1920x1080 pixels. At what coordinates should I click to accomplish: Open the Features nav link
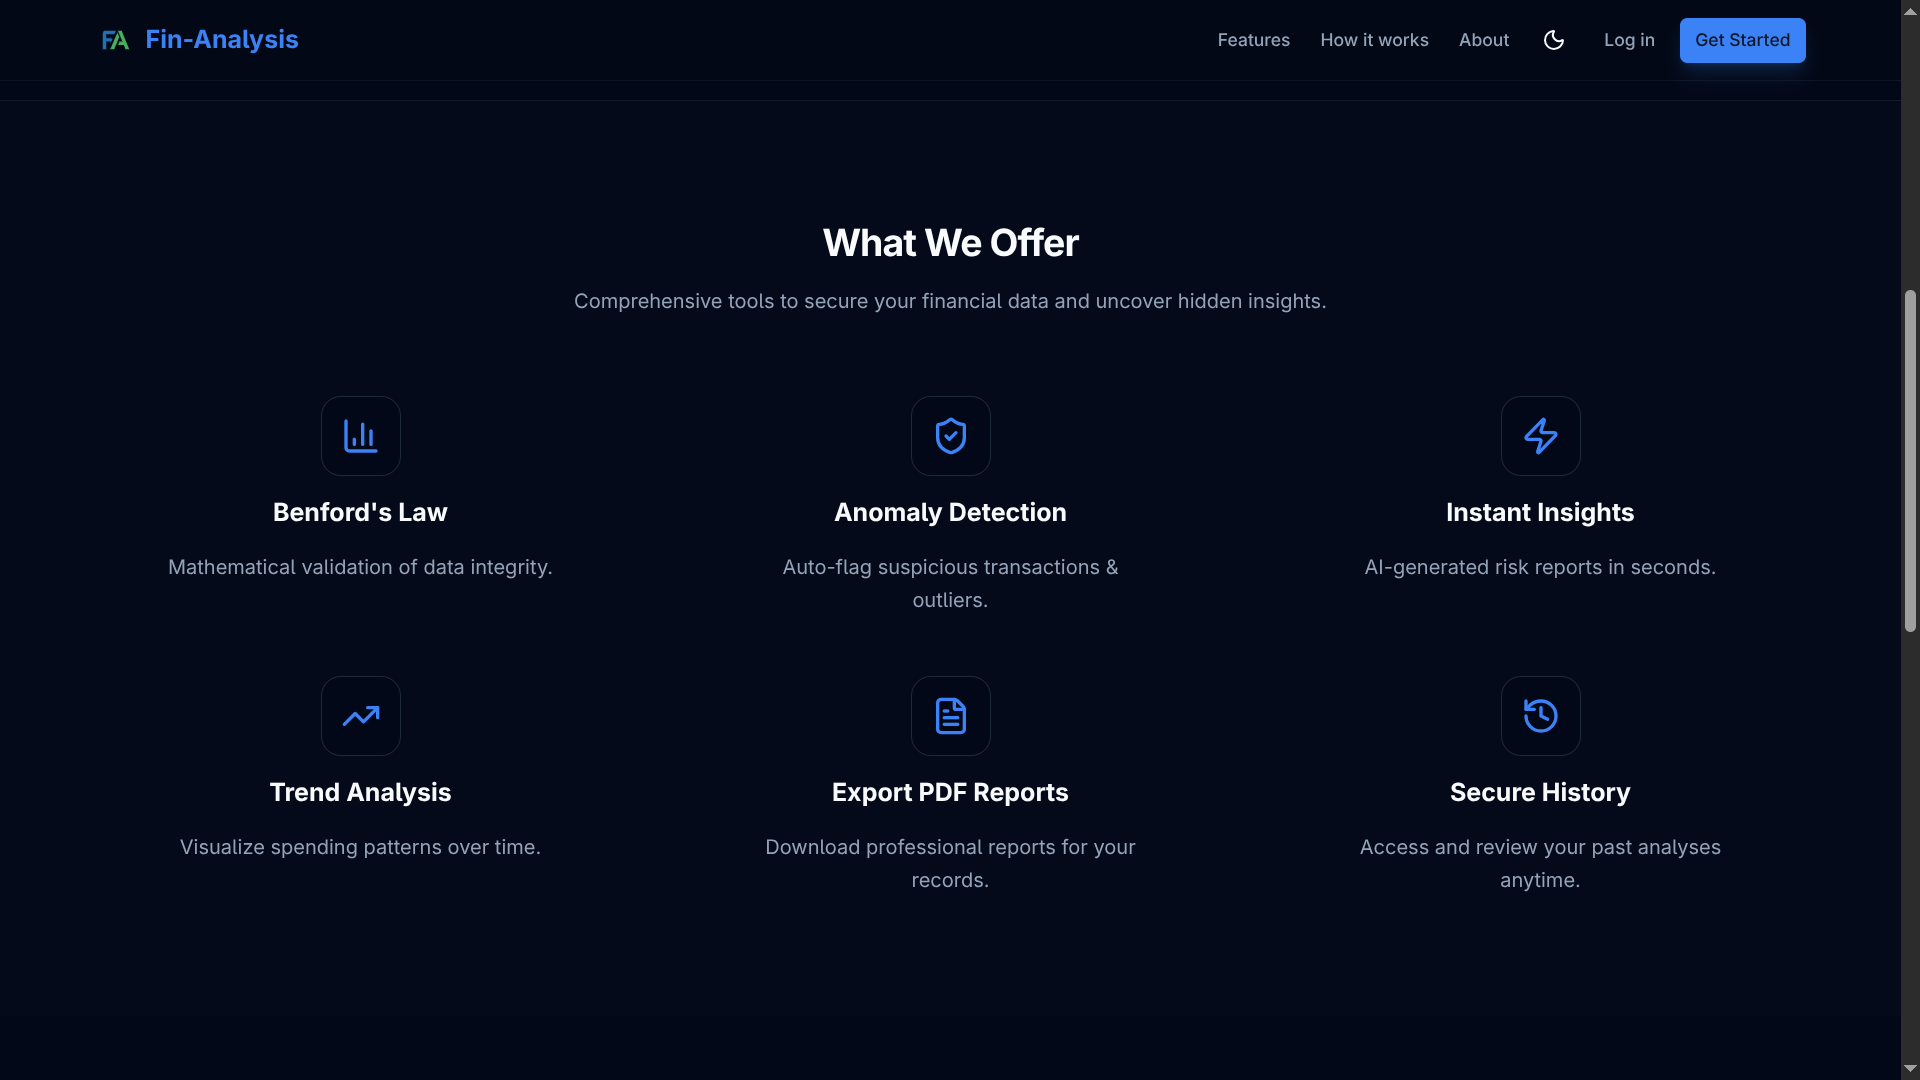tap(1253, 40)
